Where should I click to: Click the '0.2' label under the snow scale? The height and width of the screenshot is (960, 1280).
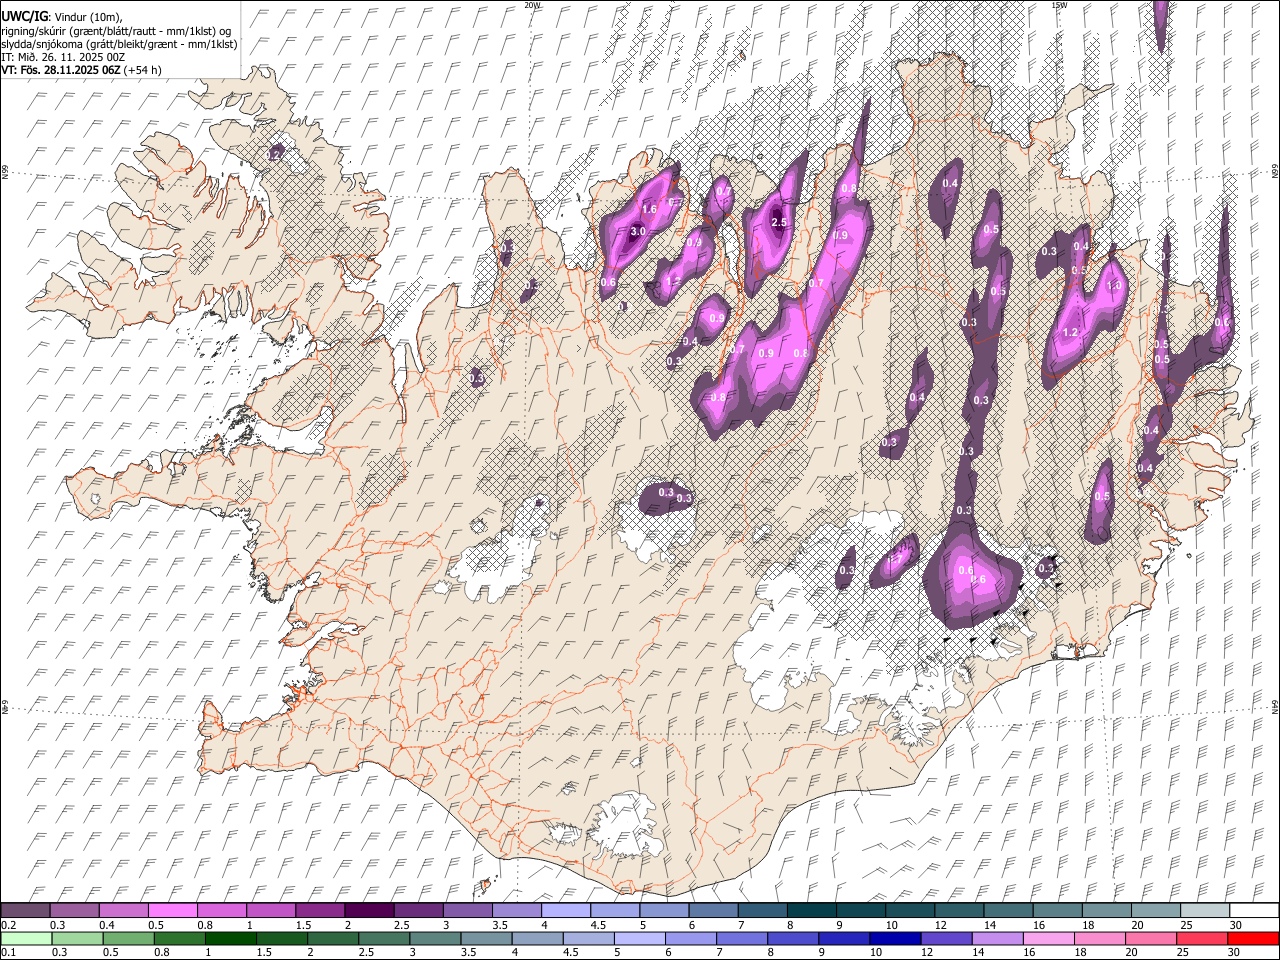pyautogui.click(x=9, y=925)
